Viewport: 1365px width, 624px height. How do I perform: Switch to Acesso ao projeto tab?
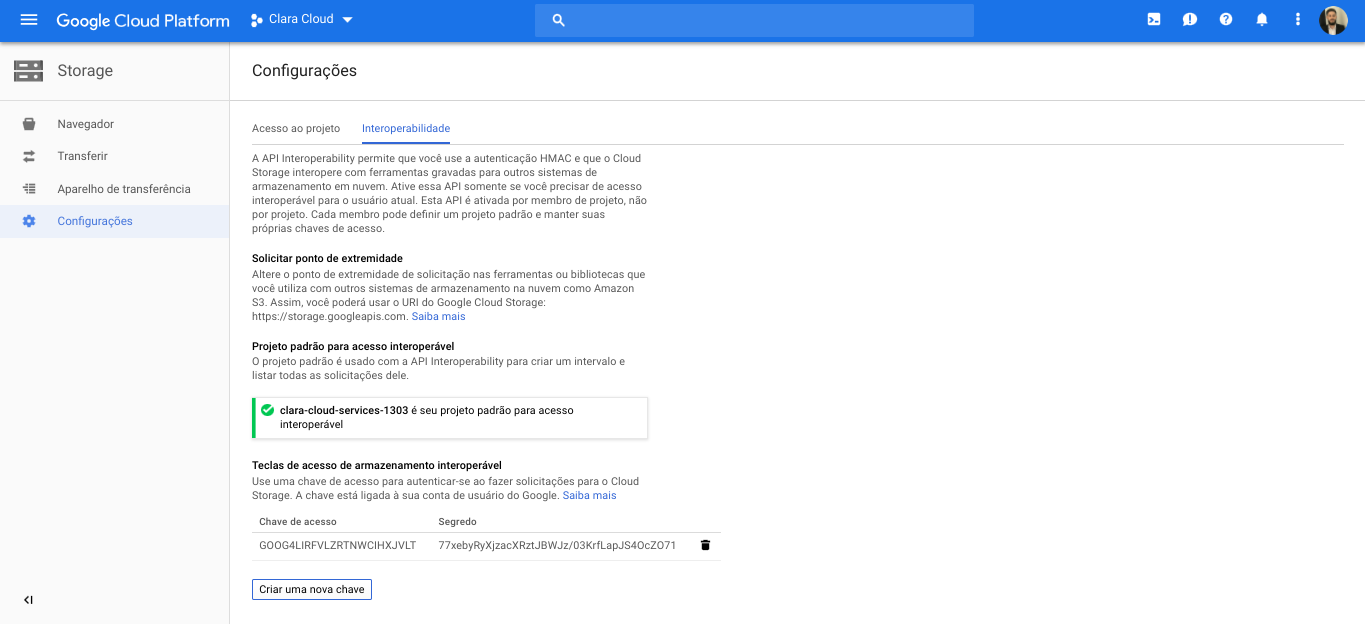pyautogui.click(x=296, y=128)
